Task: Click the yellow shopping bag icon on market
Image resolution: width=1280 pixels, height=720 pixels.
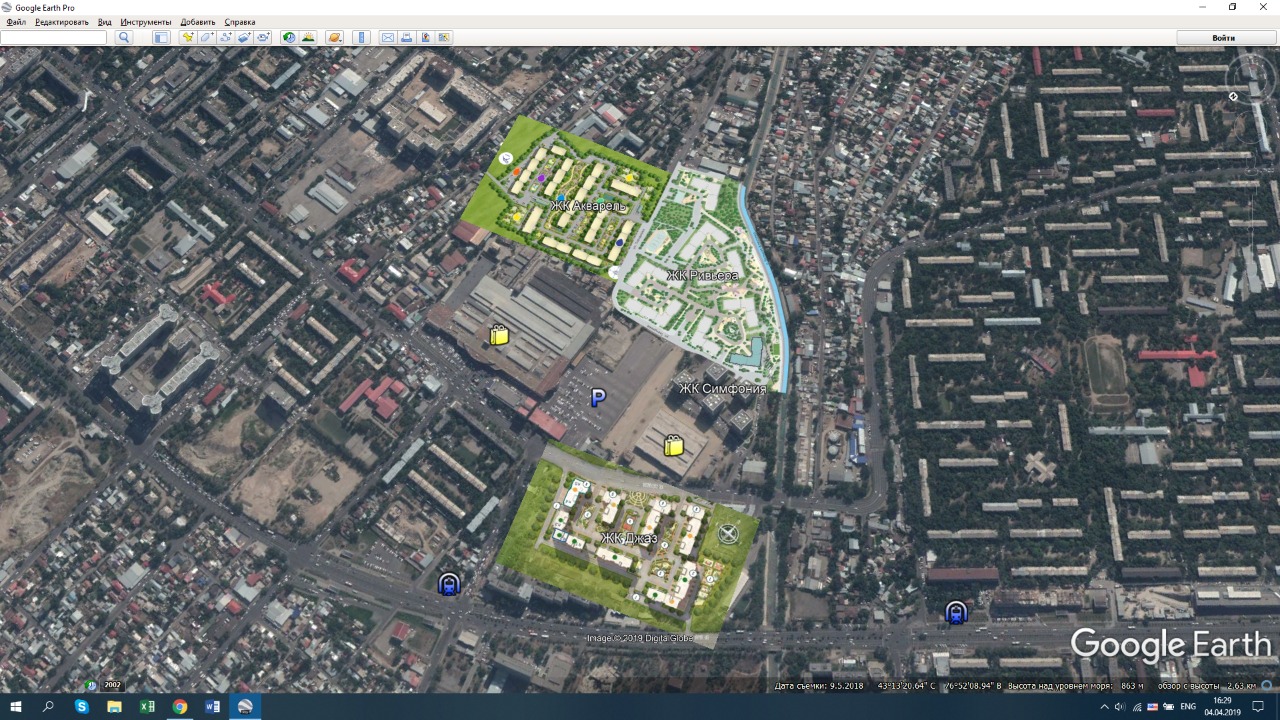Action: pos(499,335)
